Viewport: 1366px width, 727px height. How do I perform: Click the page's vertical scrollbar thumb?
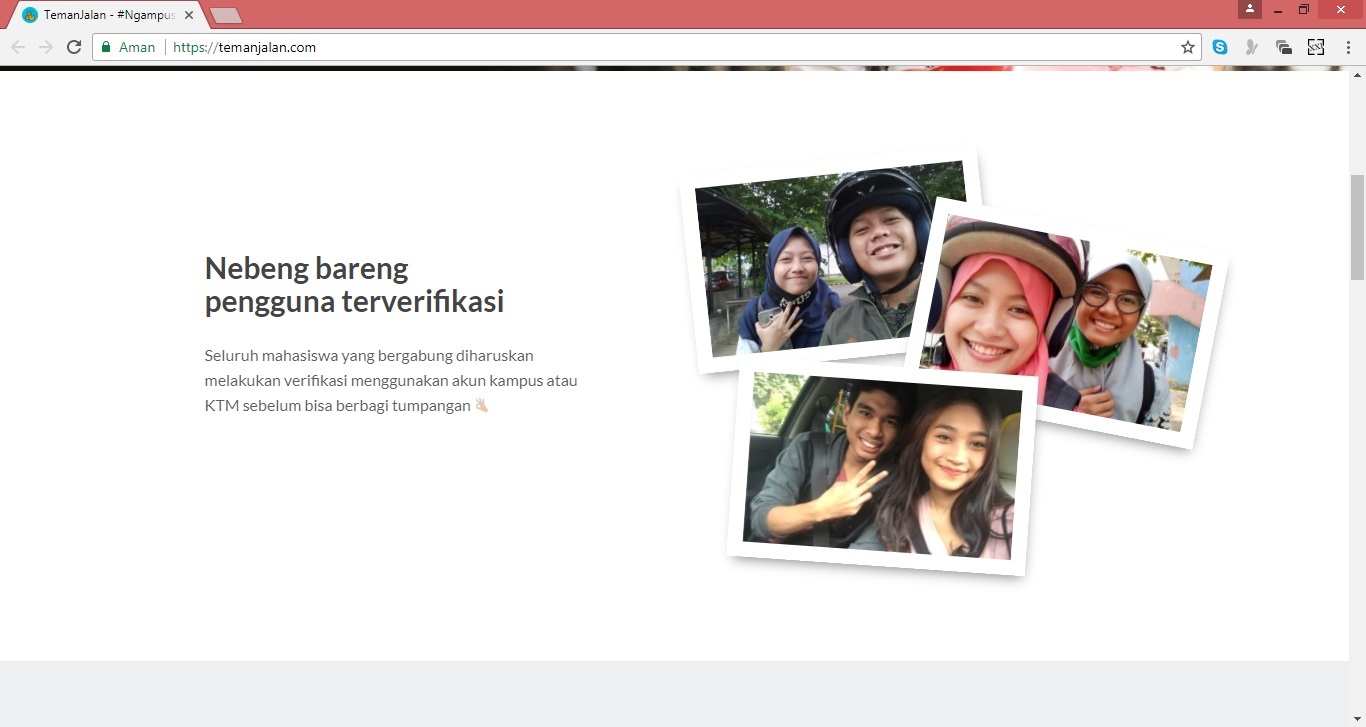click(x=1357, y=227)
